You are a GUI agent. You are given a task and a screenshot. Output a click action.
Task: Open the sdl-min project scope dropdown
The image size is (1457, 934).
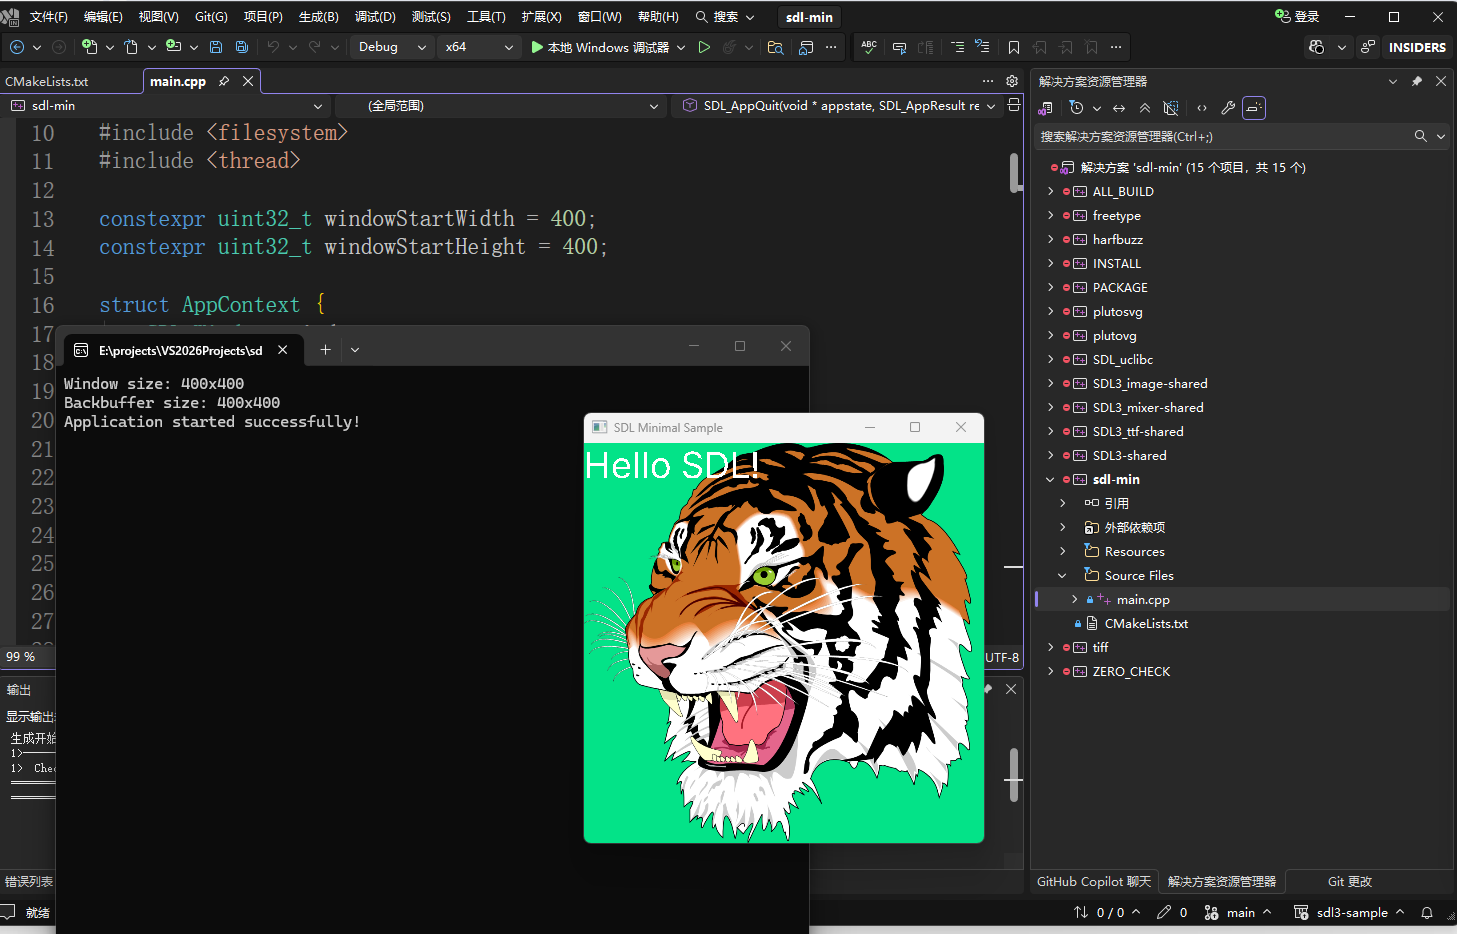[x=166, y=105]
